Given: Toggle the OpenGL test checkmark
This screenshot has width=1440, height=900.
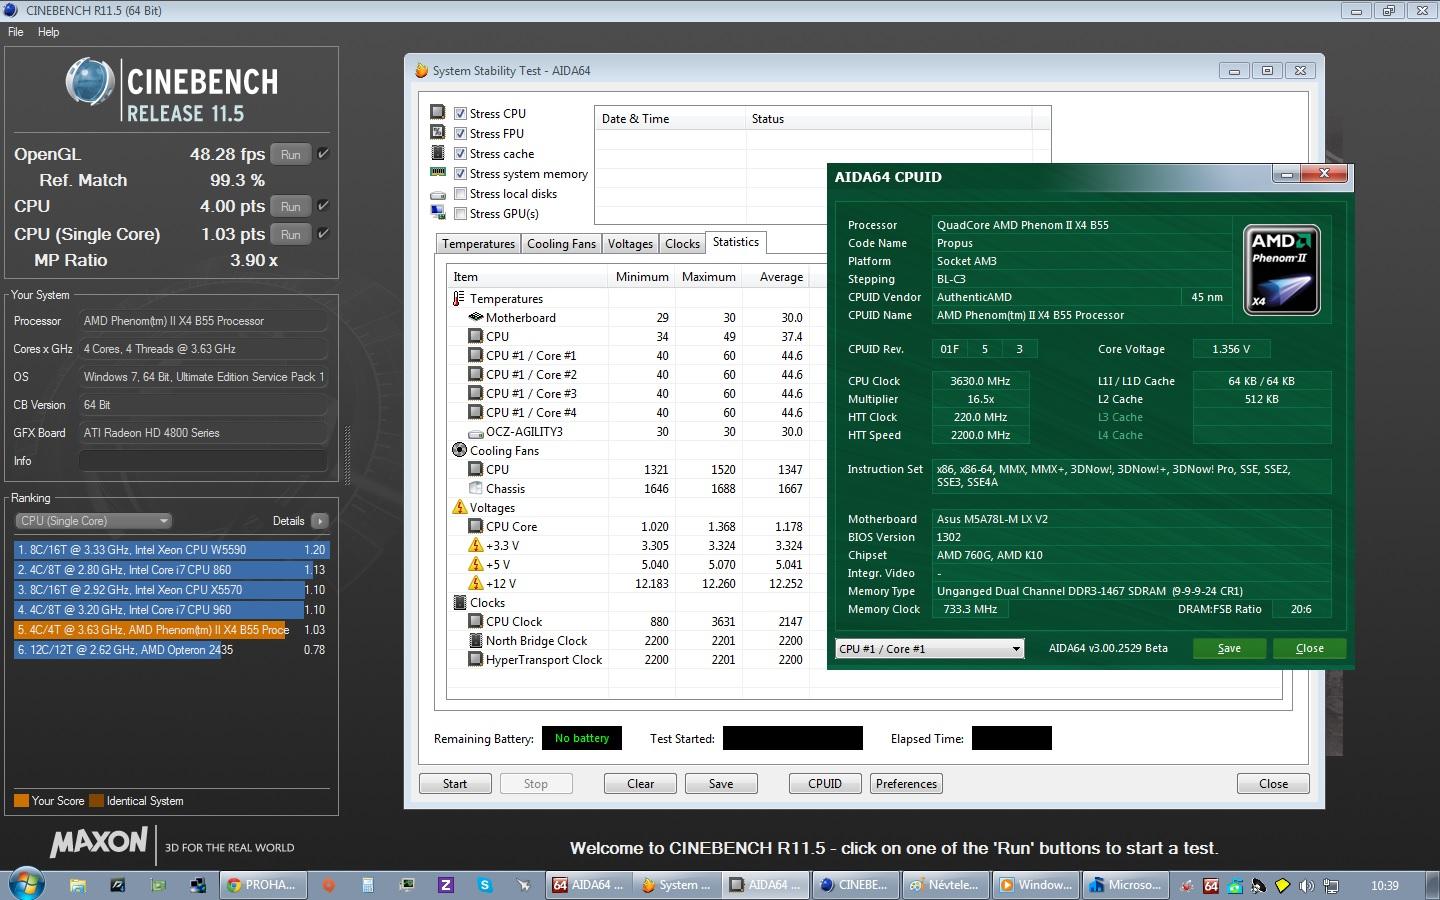Looking at the screenshot, I should click(x=323, y=154).
